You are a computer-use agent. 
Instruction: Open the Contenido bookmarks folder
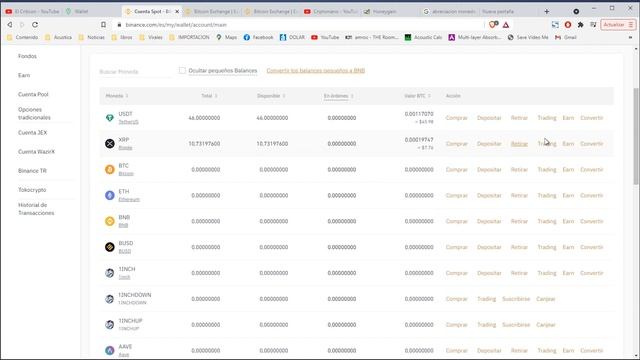(x=22, y=37)
